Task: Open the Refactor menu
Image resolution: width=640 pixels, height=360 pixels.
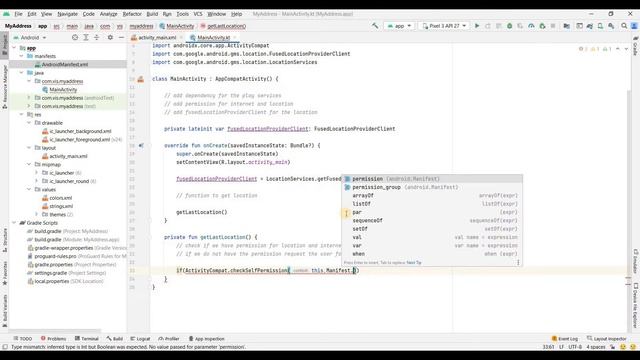Action: [x=132, y=14]
